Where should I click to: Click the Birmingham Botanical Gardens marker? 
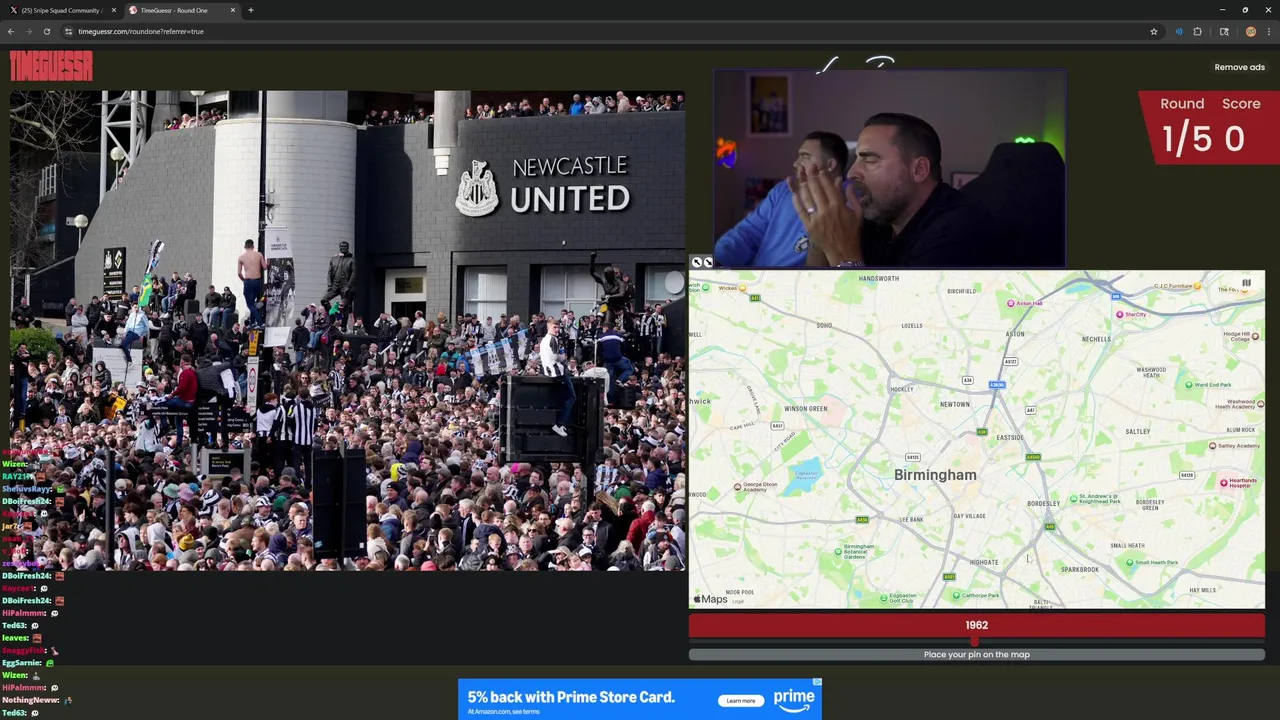pos(839,551)
